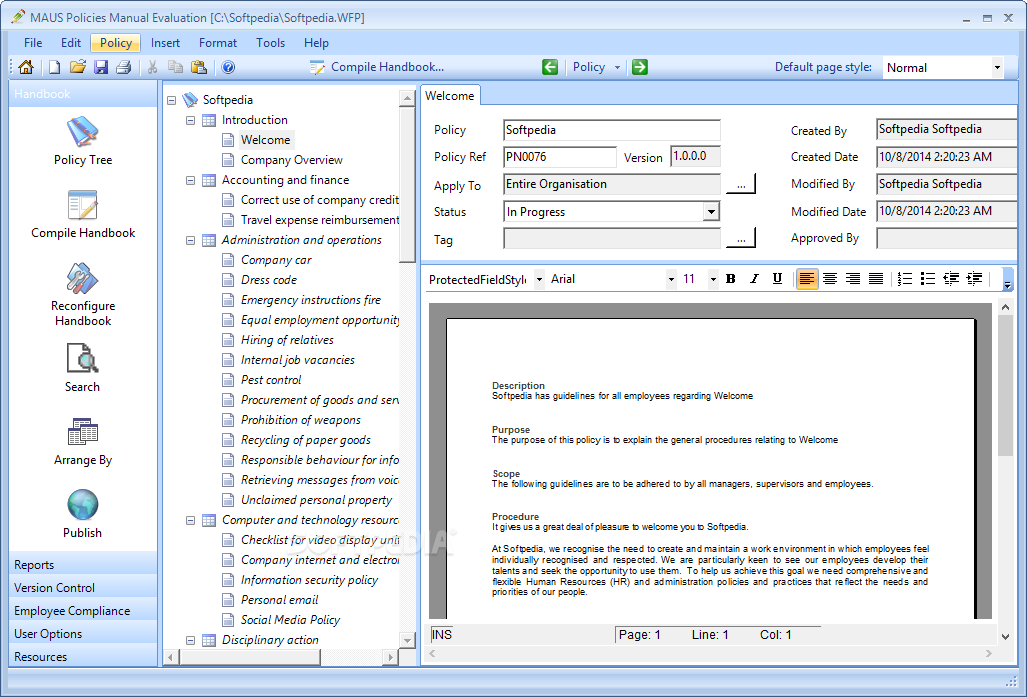Open the Reports sidebar section
The image size is (1027, 697).
(83, 565)
